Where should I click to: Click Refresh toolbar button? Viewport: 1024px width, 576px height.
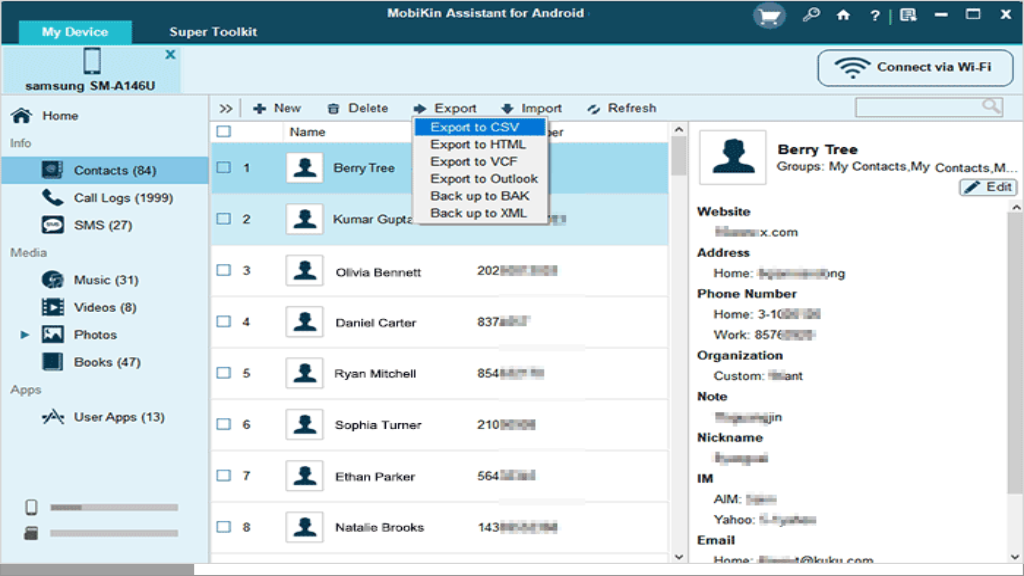point(621,108)
